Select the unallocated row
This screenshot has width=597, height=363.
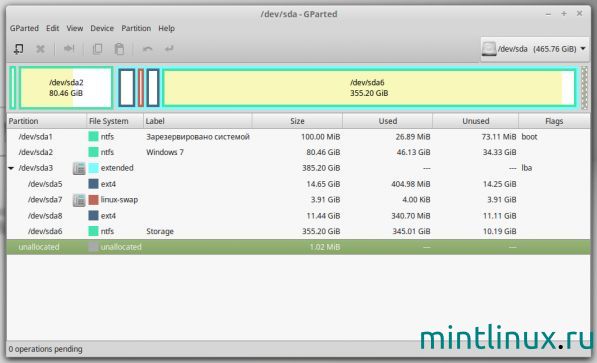(298, 247)
